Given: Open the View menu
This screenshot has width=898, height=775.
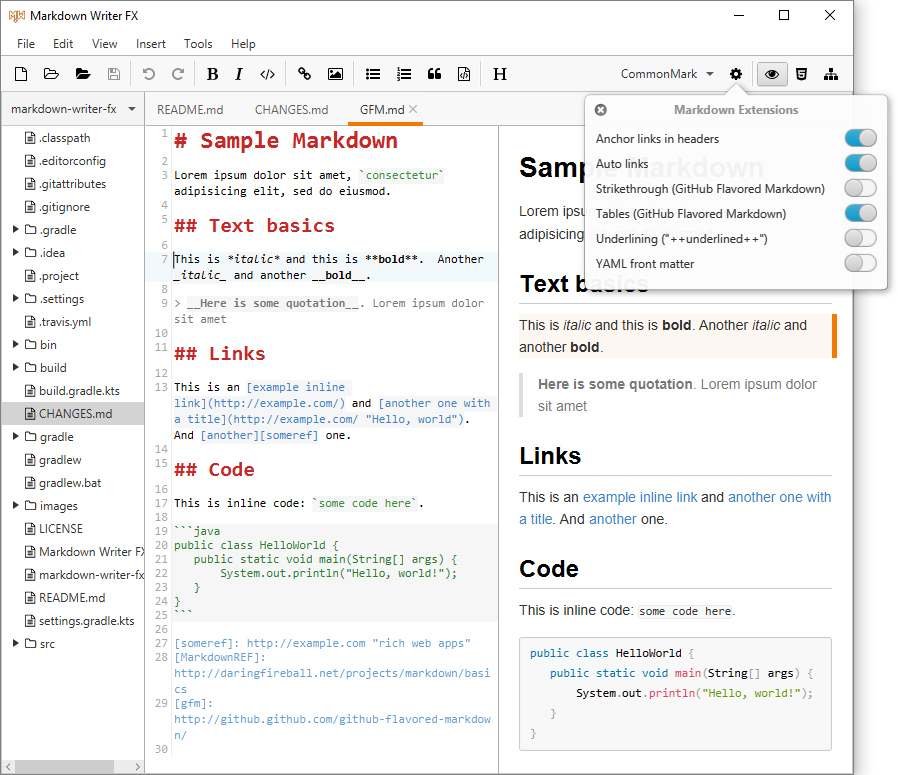Looking at the screenshot, I should click(104, 44).
